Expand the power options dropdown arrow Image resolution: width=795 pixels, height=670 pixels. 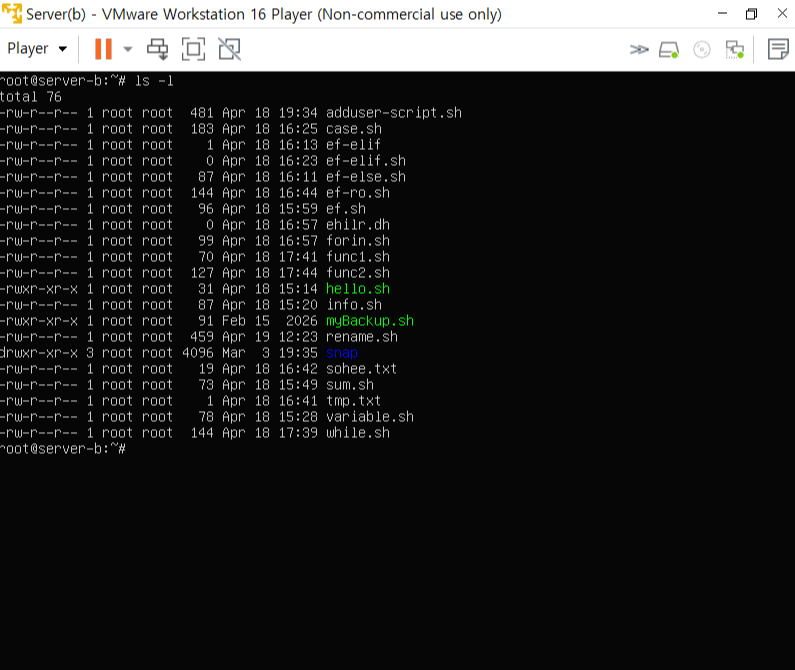(128, 49)
